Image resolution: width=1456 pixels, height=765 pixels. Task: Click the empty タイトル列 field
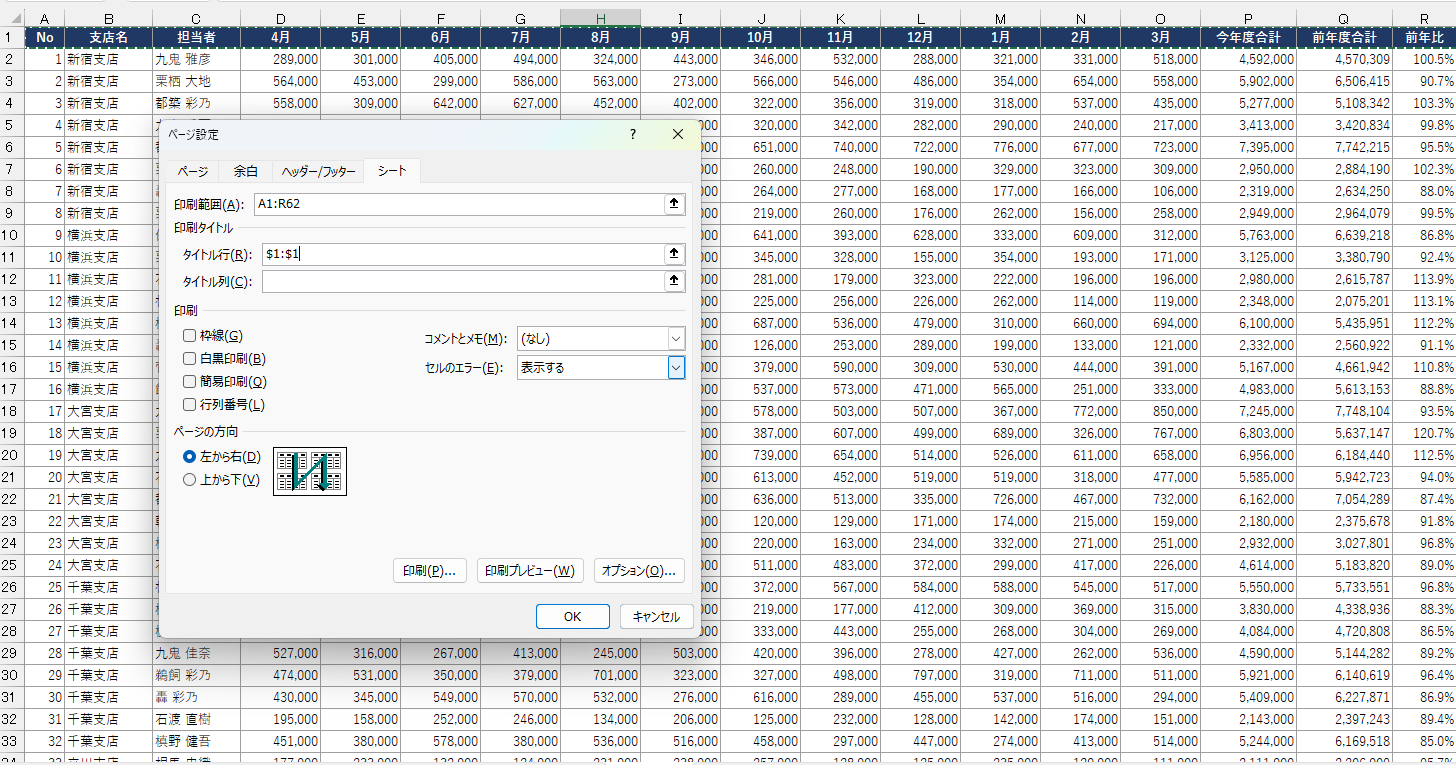[x=463, y=282]
